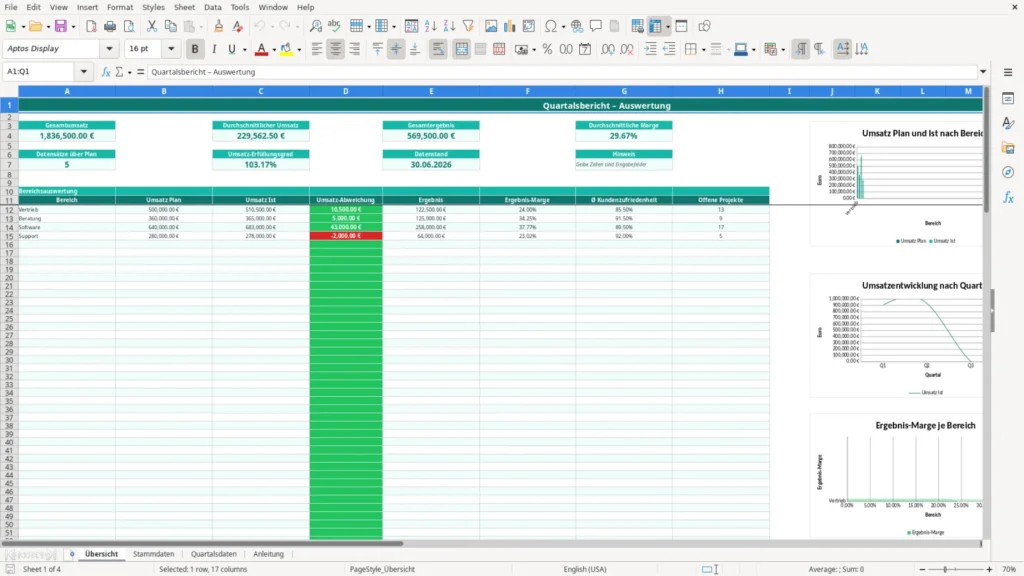Click the Name Box field A1:Q1
Image resolution: width=1024 pixels, height=576 pixels.
(40, 72)
